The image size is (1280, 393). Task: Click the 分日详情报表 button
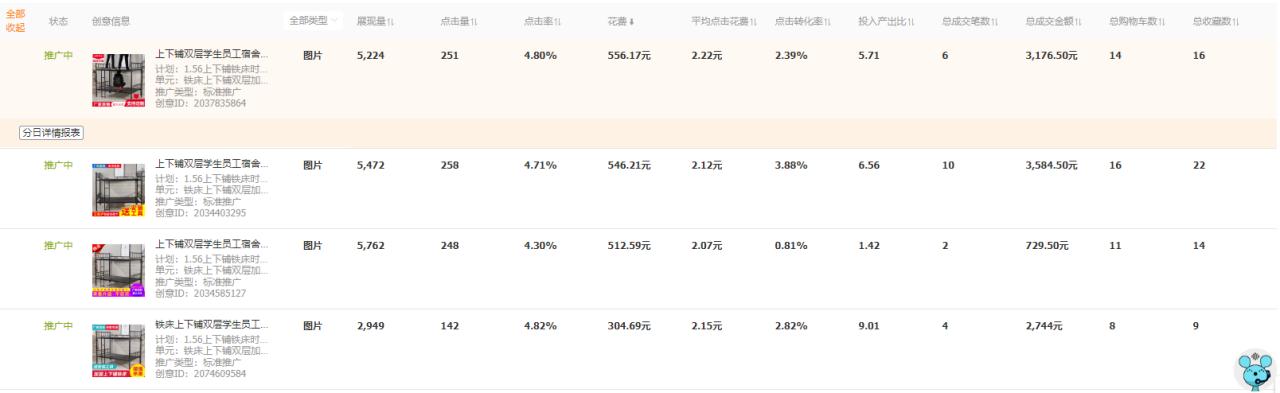click(52, 133)
